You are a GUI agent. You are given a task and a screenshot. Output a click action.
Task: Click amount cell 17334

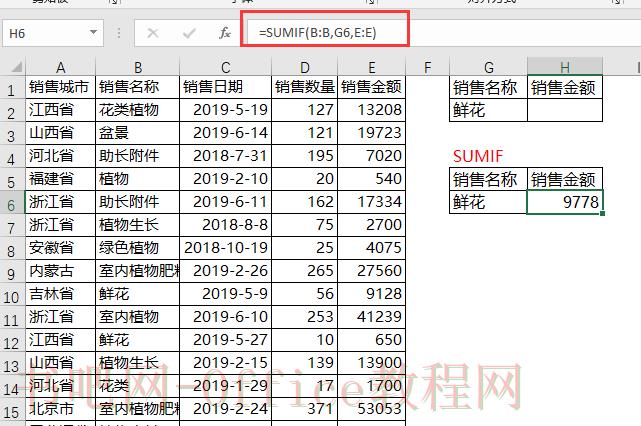pos(372,202)
